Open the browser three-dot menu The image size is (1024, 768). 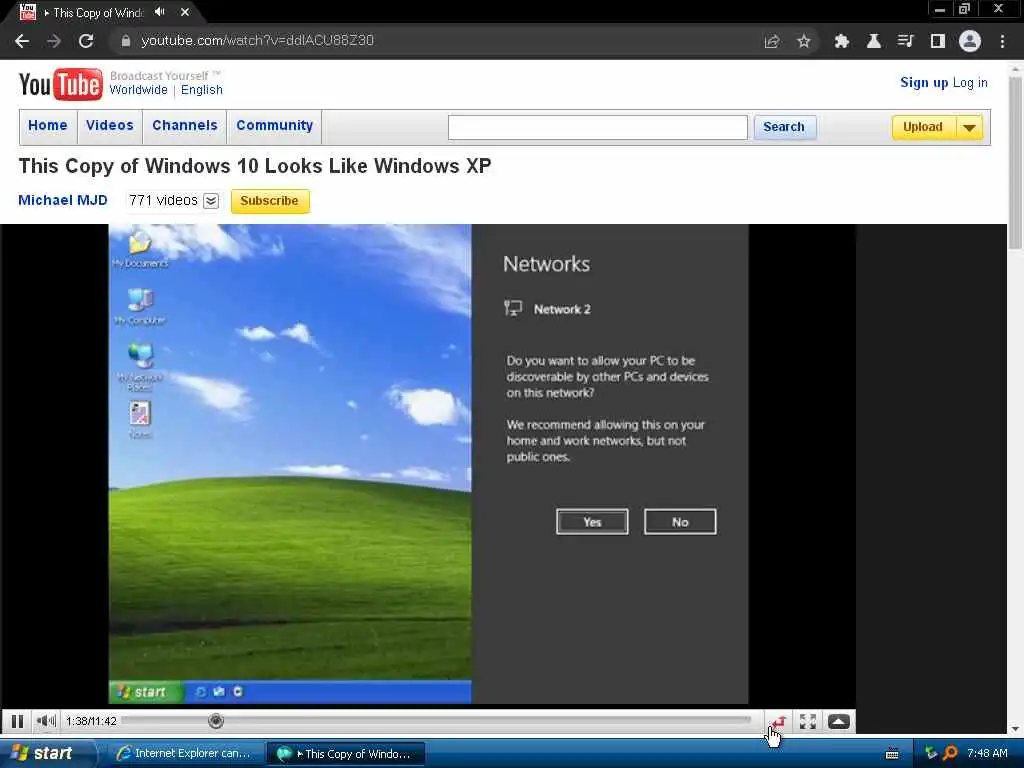click(1002, 41)
